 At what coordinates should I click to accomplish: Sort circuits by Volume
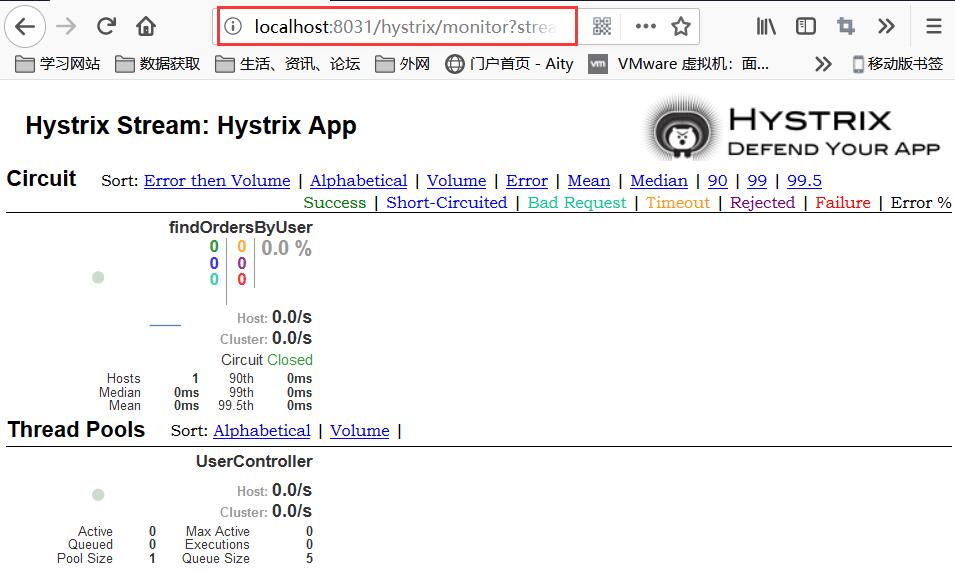coord(456,181)
